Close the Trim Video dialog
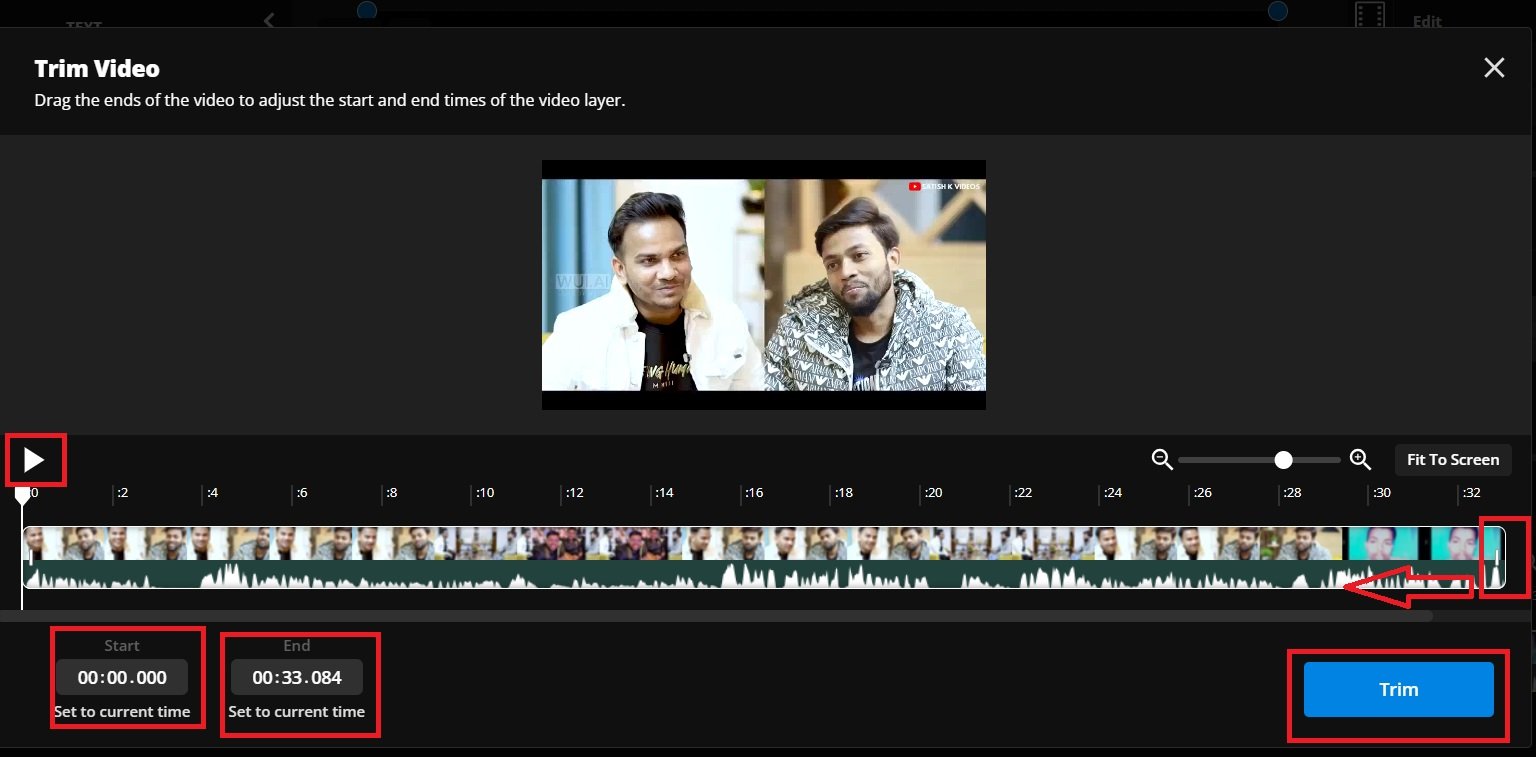Image resolution: width=1536 pixels, height=757 pixels. 1494,67
